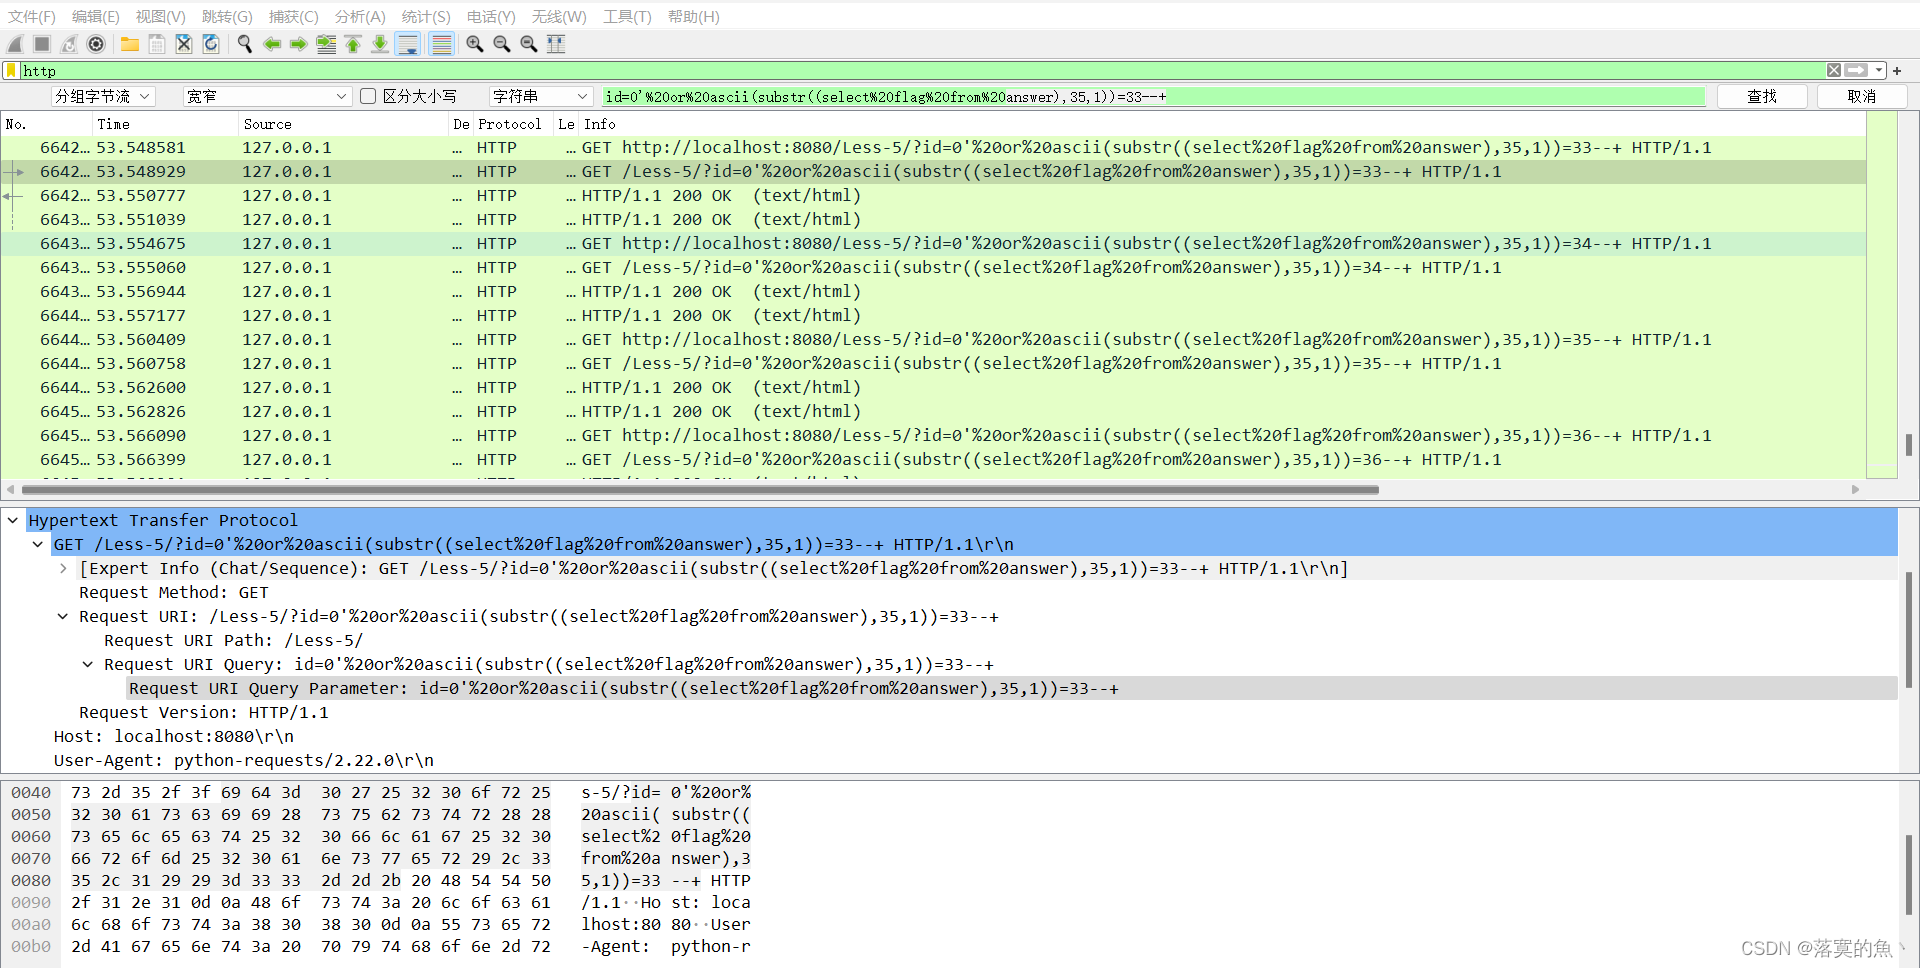Click the find packet search string field

pos(1154,96)
